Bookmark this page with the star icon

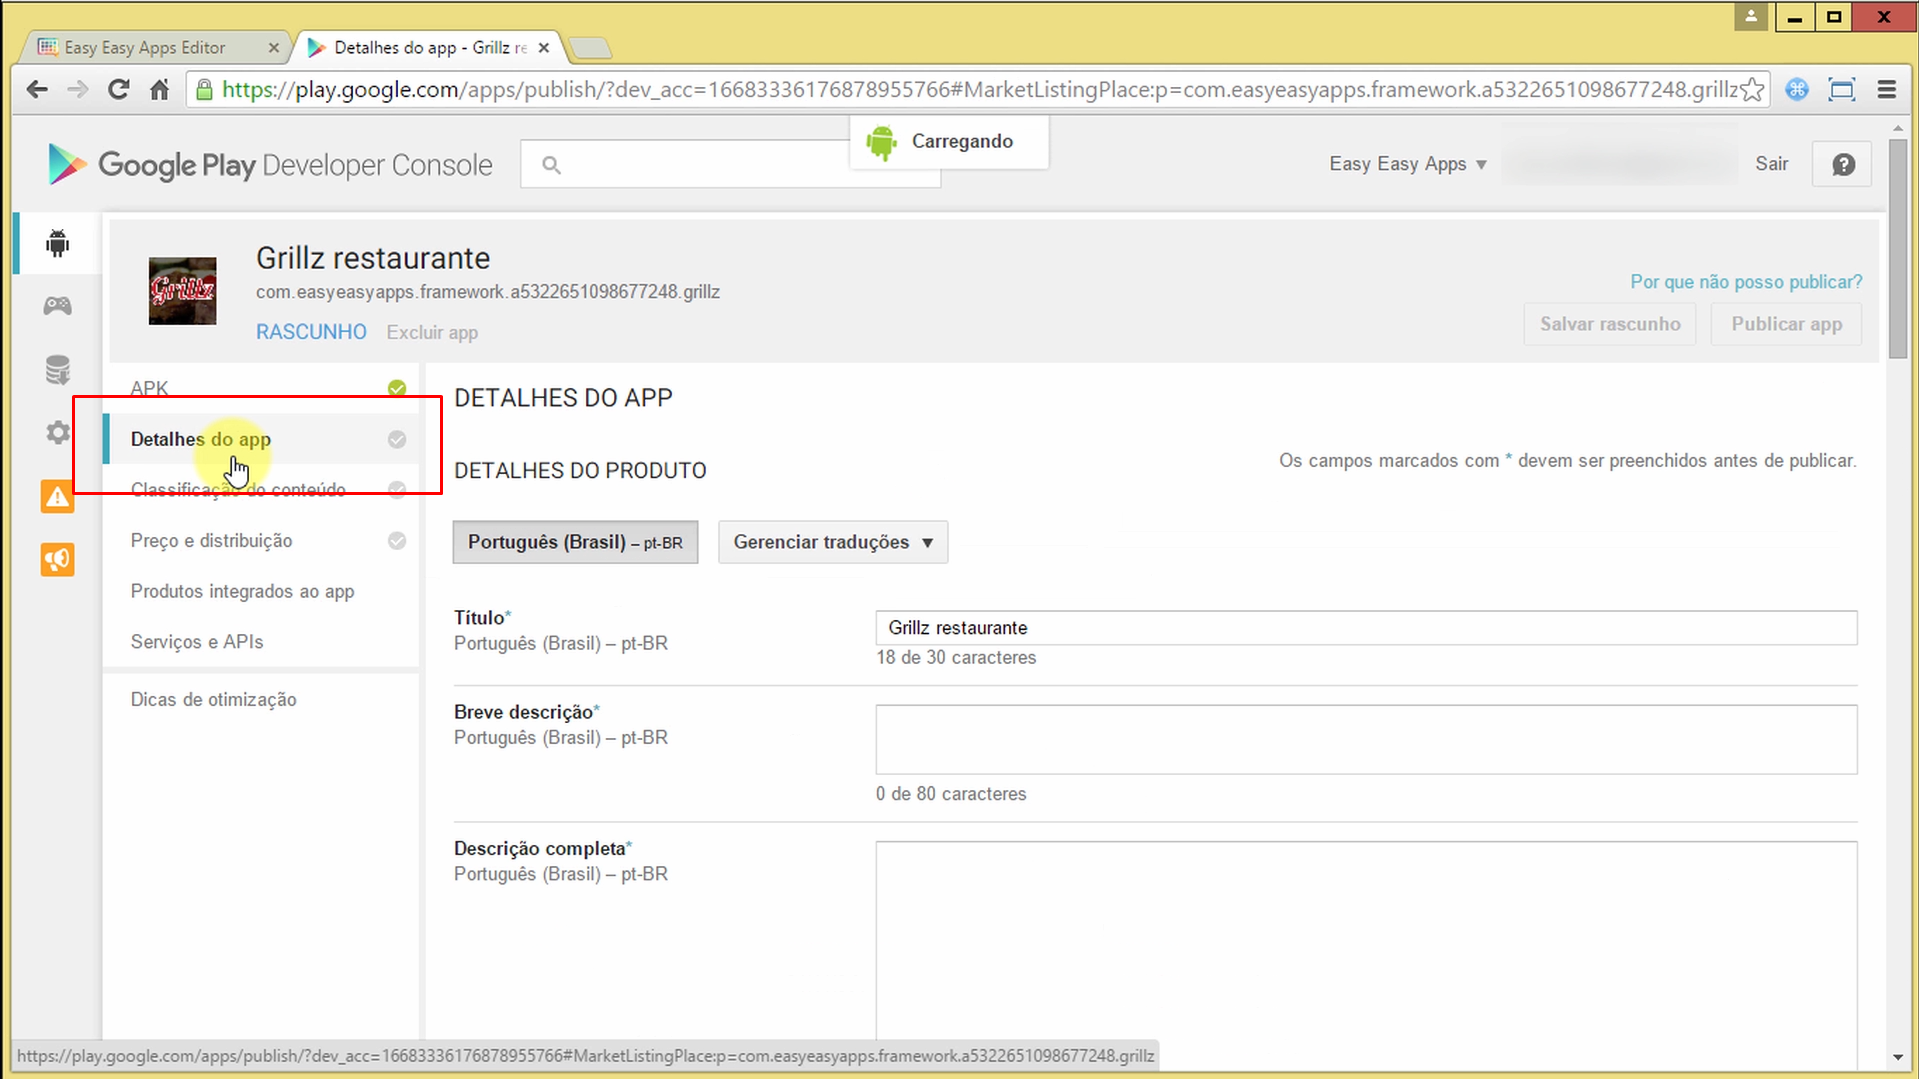coord(1752,89)
